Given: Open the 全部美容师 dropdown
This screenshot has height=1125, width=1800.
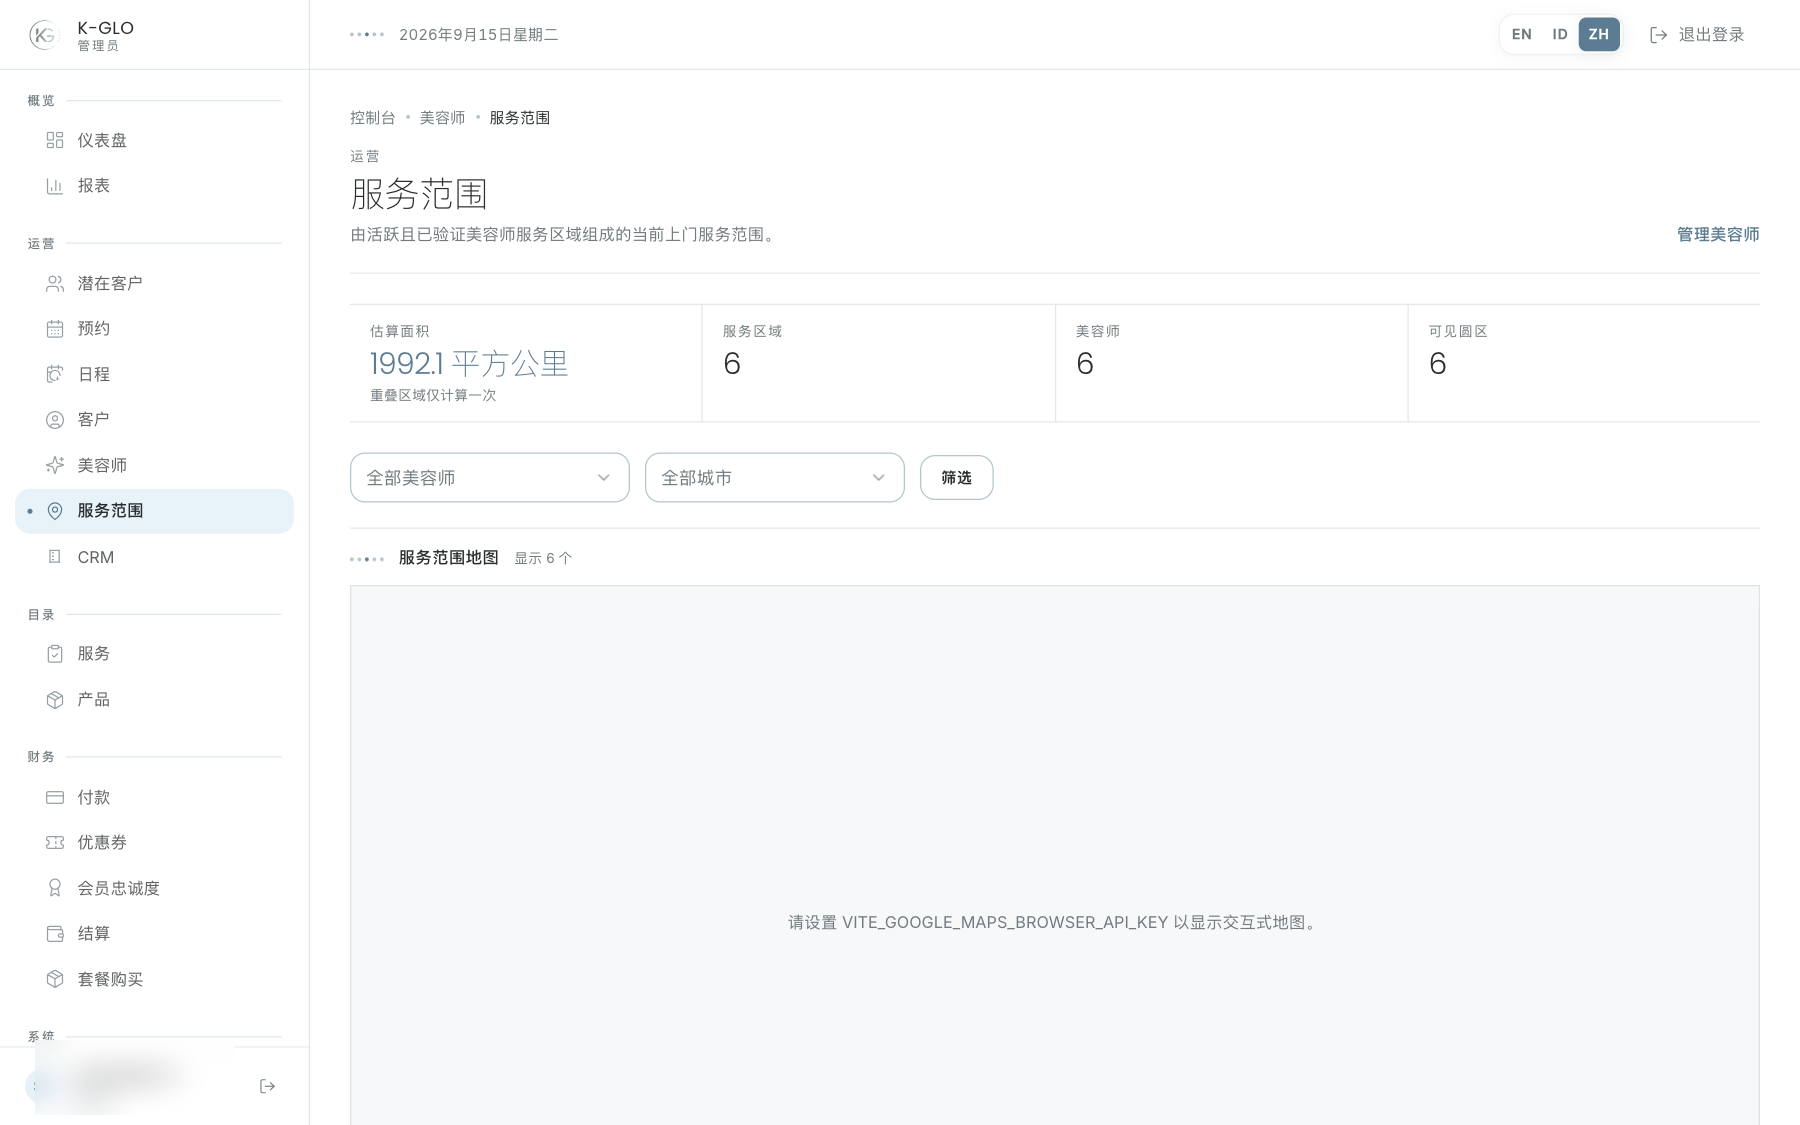Looking at the screenshot, I should click(490, 478).
